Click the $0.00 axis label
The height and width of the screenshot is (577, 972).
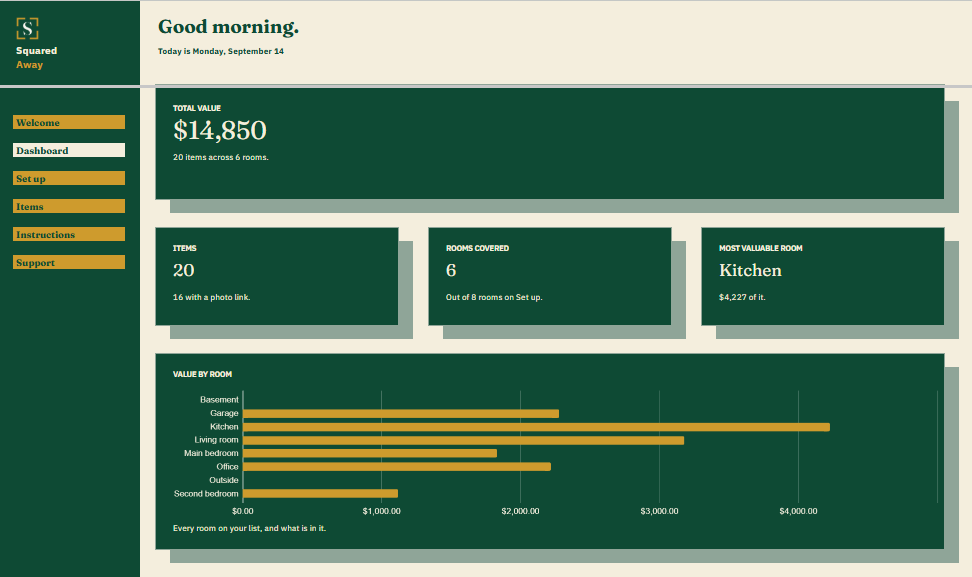pos(242,511)
